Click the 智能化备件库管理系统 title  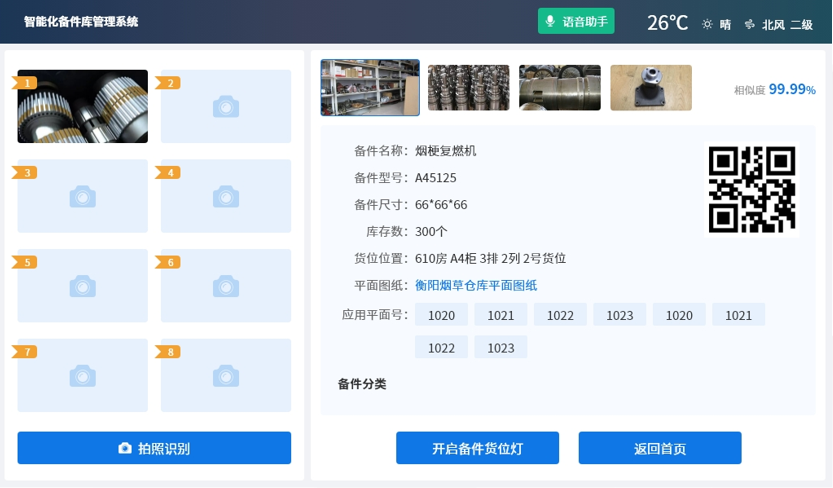pos(81,22)
